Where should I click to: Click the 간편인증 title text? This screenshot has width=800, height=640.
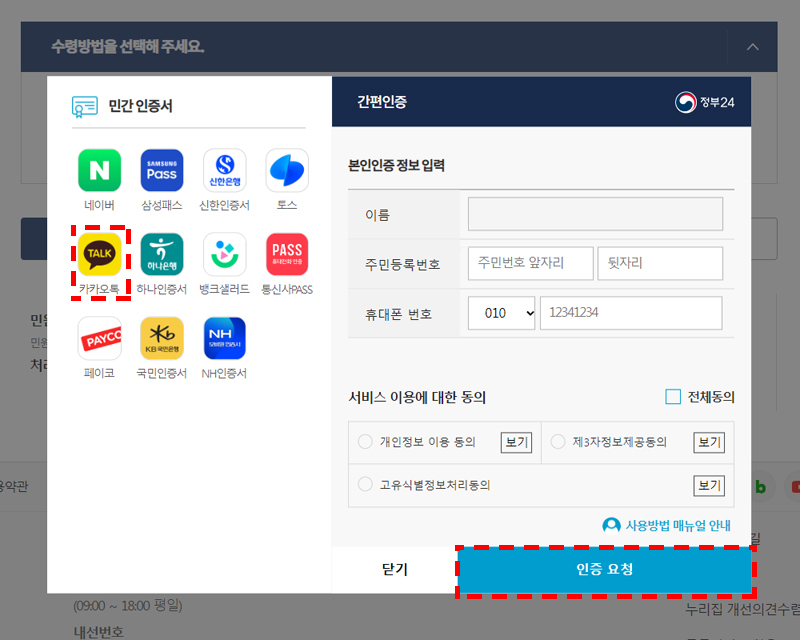coord(382,102)
